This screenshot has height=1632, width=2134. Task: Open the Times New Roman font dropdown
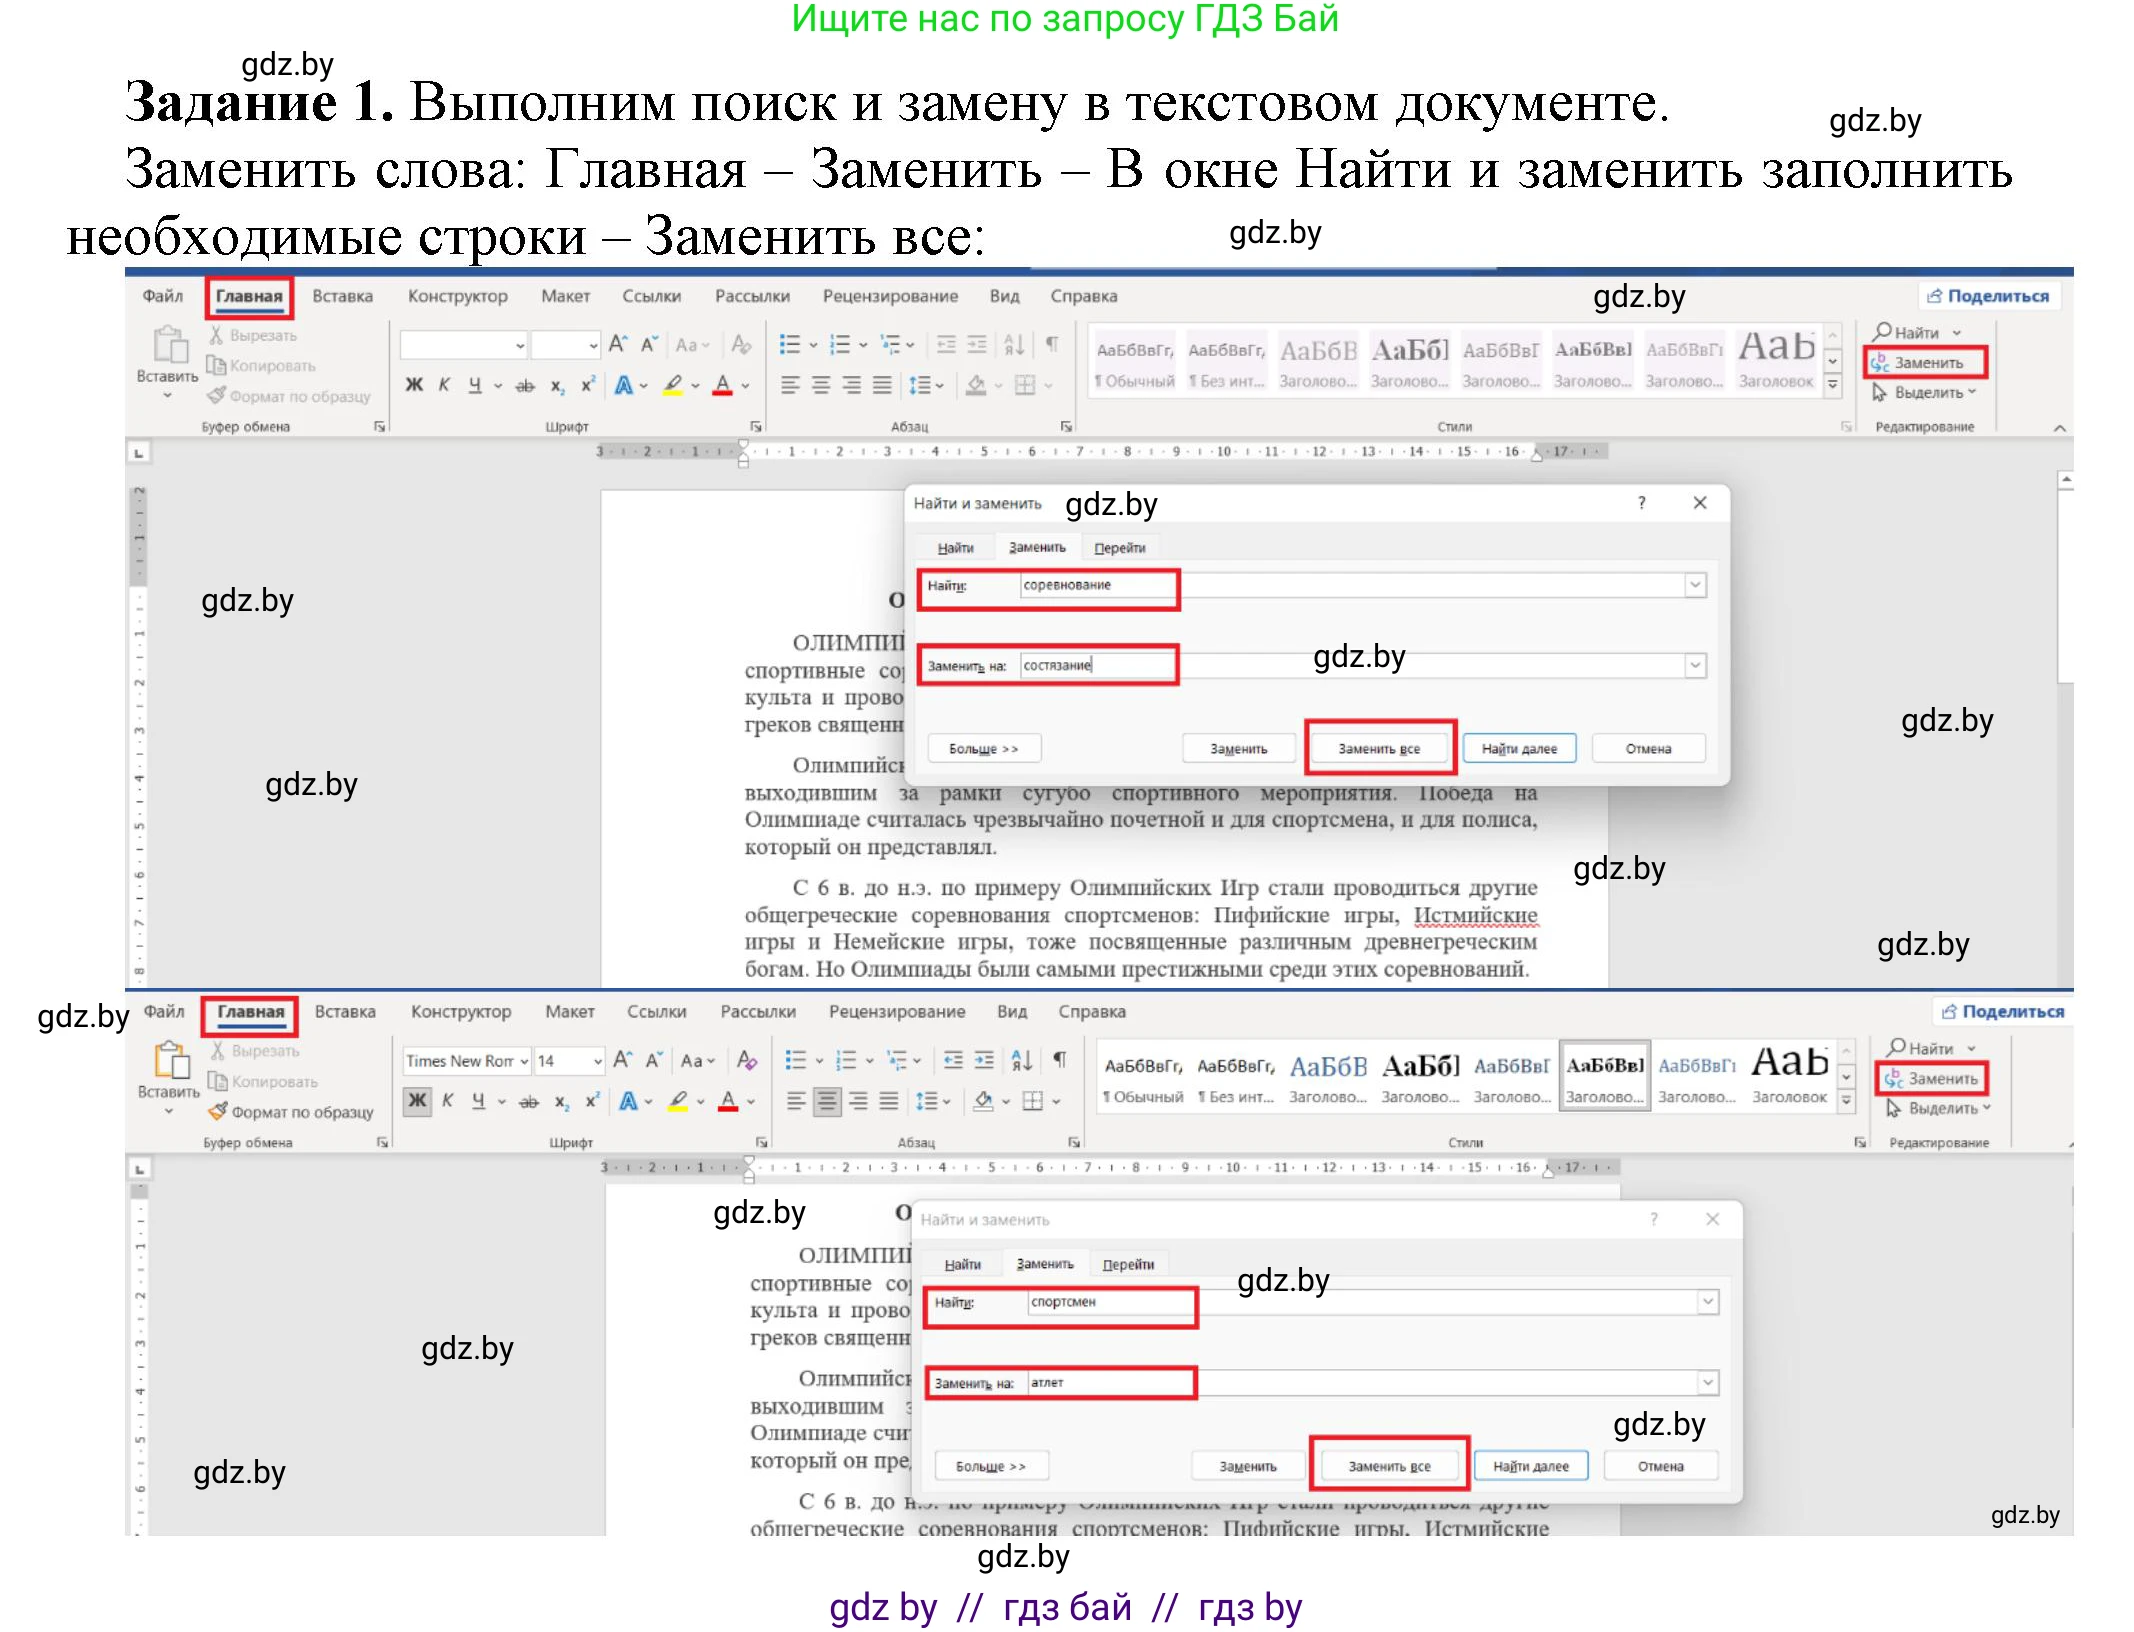click(x=524, y=1061)
